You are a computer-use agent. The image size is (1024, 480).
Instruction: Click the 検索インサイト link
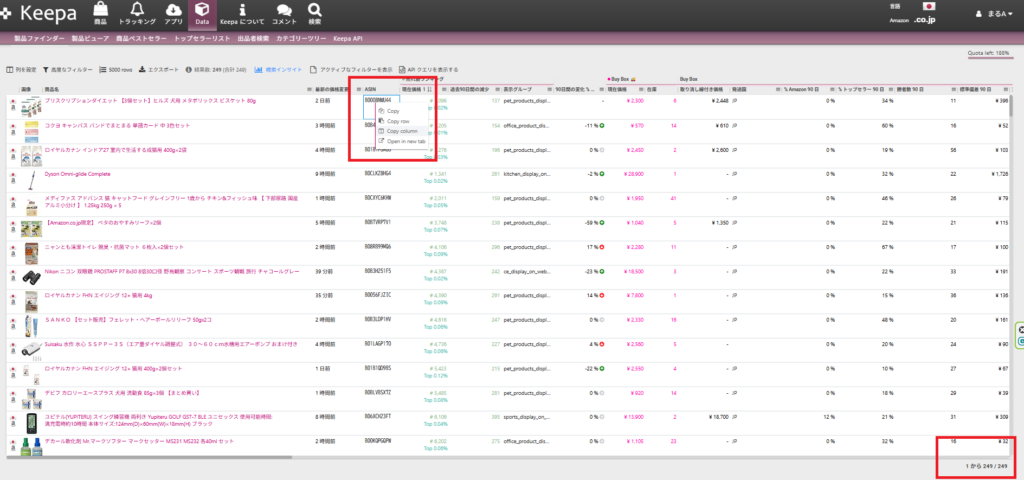274,70
